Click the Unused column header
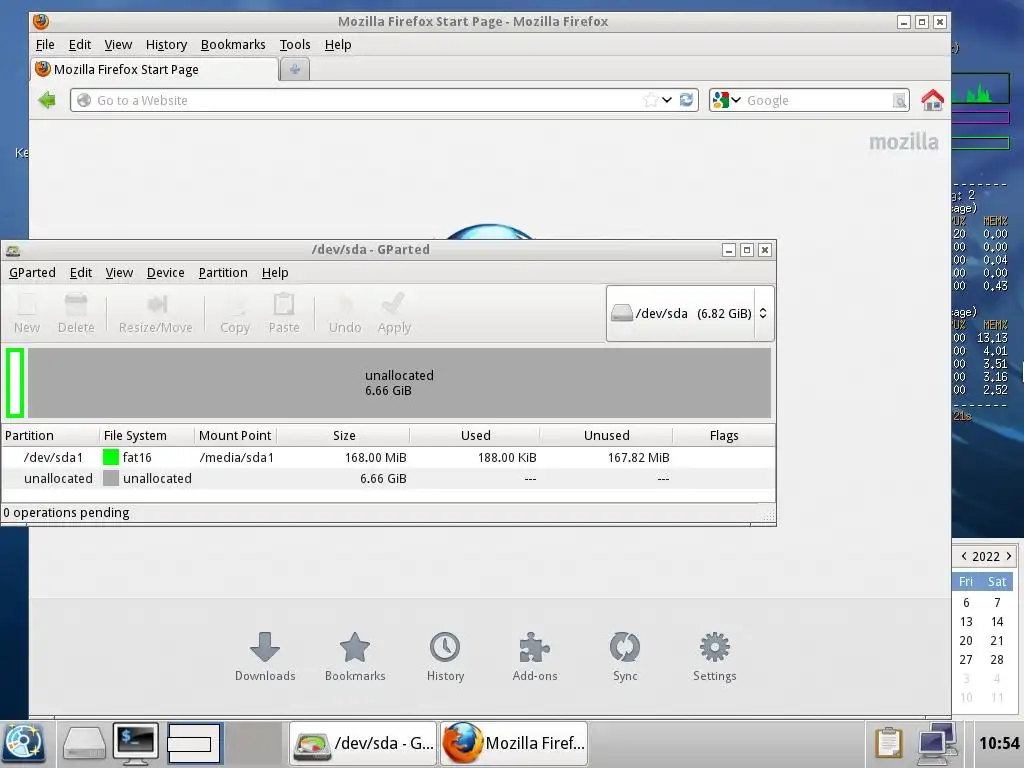Image resolution: width=1024 pixels, height=768 pixels. [607, 436]
